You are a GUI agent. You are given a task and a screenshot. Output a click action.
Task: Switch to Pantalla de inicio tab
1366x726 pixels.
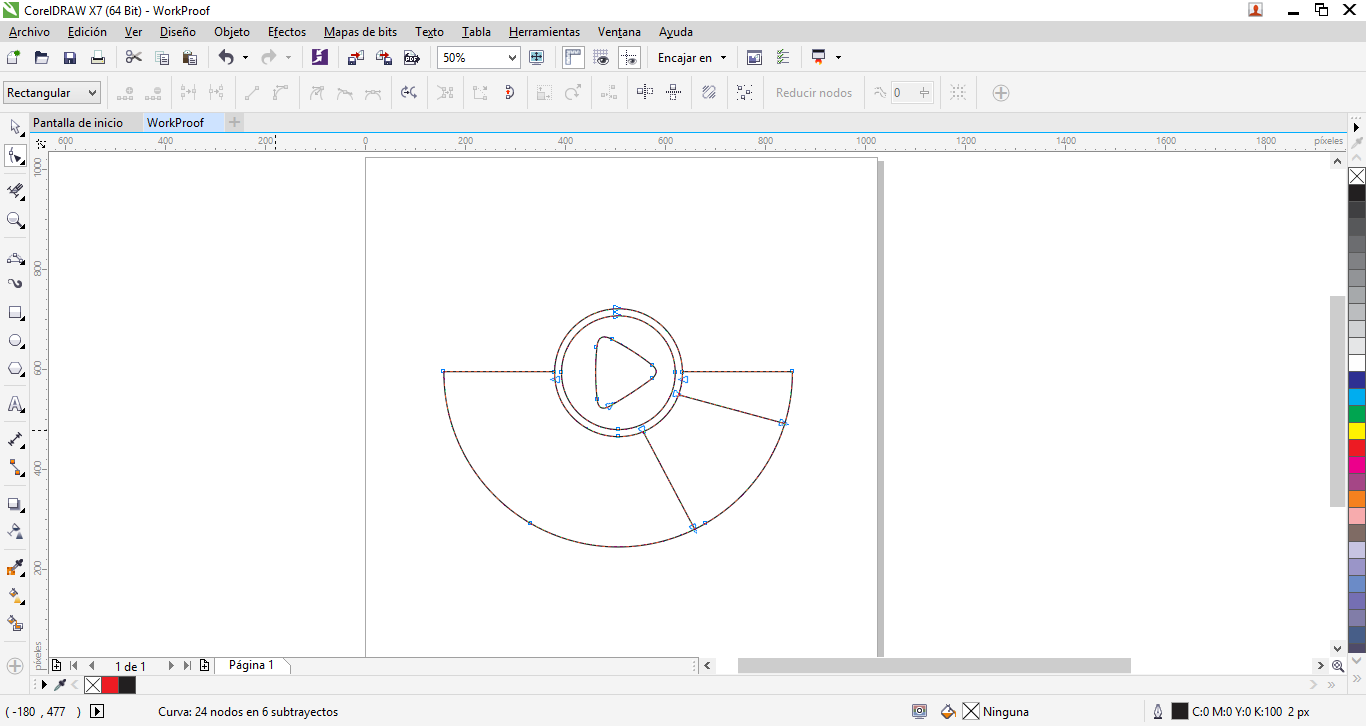pyautogui.click(x=78, y=123)
